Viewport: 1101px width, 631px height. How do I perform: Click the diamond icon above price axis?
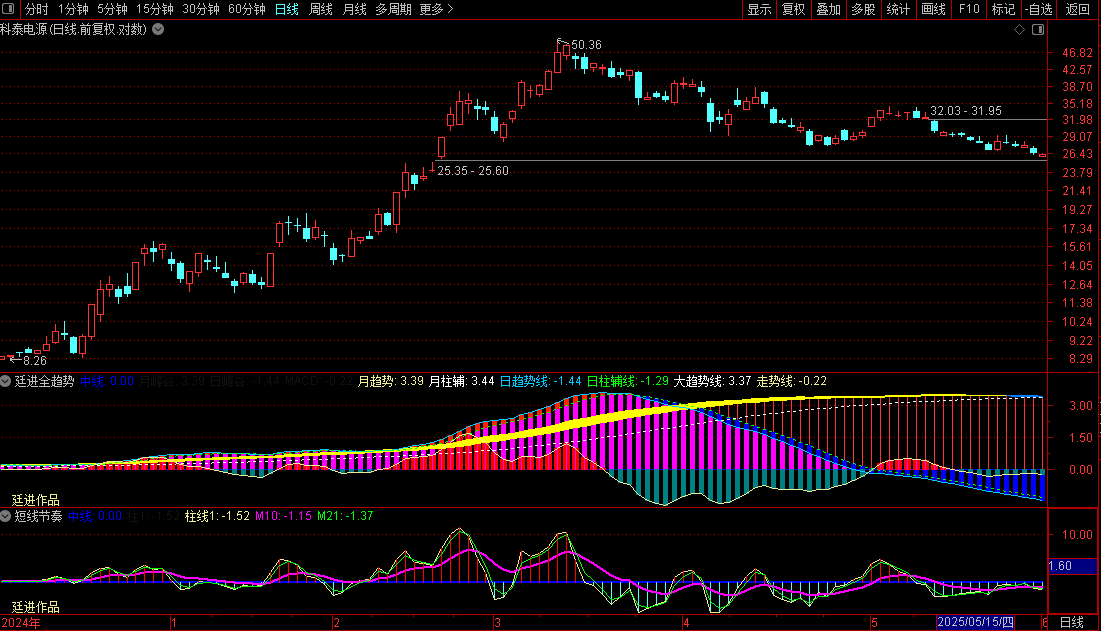(x=1019, y=30)
